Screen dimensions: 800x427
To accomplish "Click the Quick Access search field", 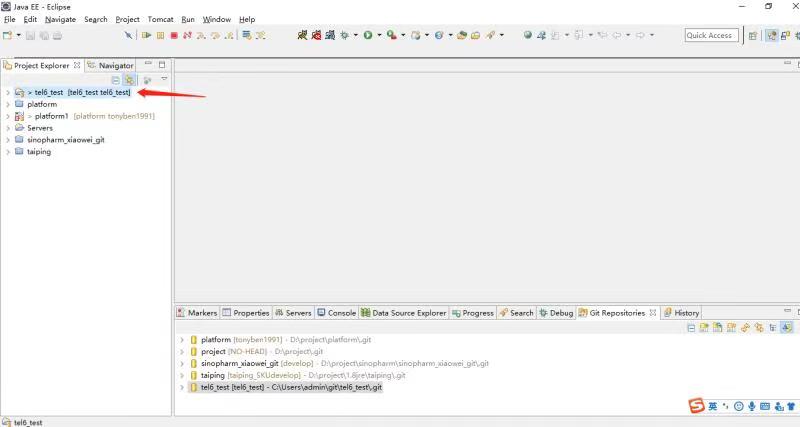I will [x=711, y=35].
